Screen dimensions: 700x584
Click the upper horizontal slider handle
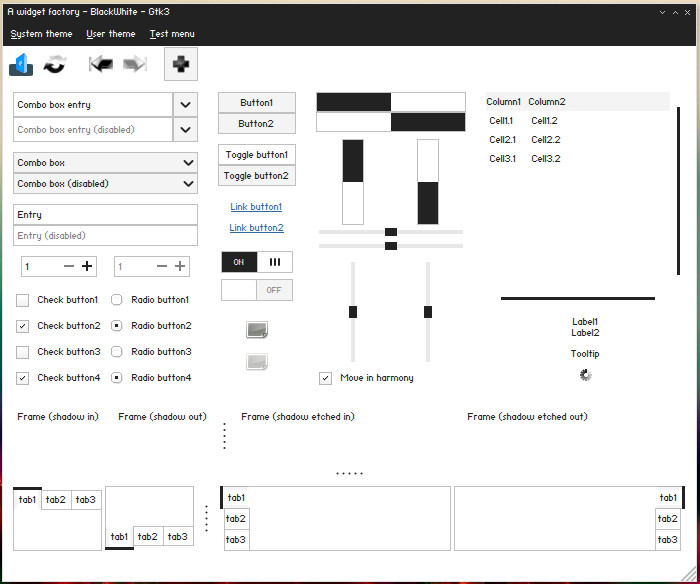391,232
